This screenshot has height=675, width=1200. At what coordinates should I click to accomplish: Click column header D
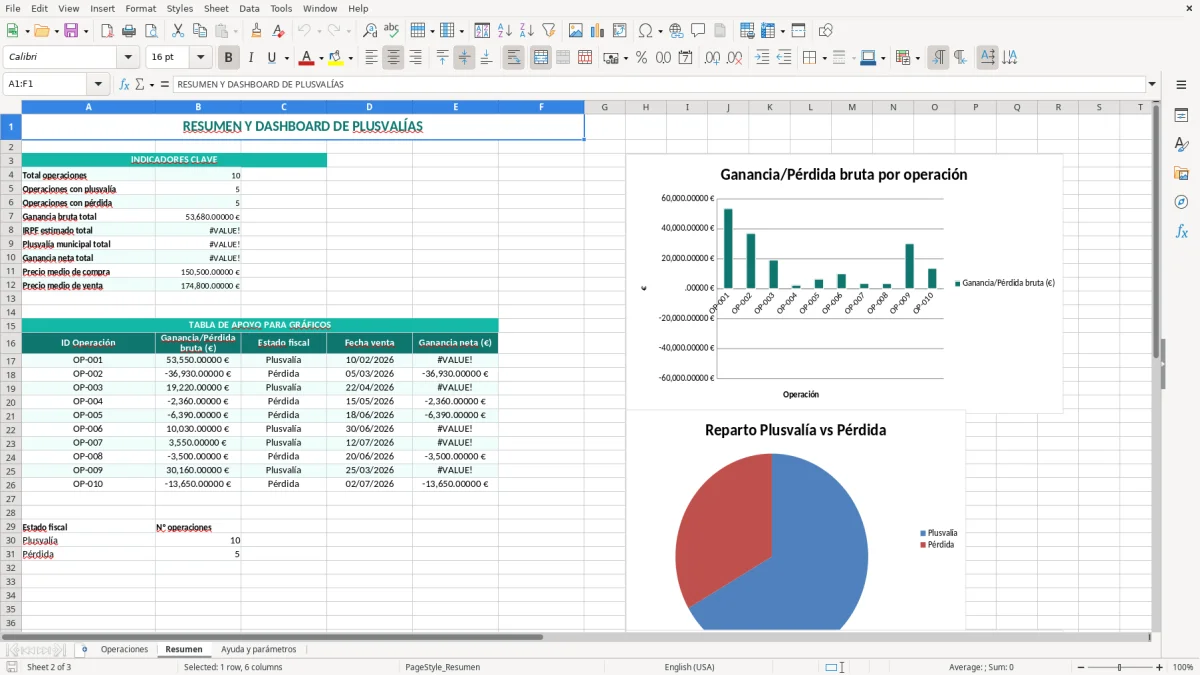click(369, 107)
